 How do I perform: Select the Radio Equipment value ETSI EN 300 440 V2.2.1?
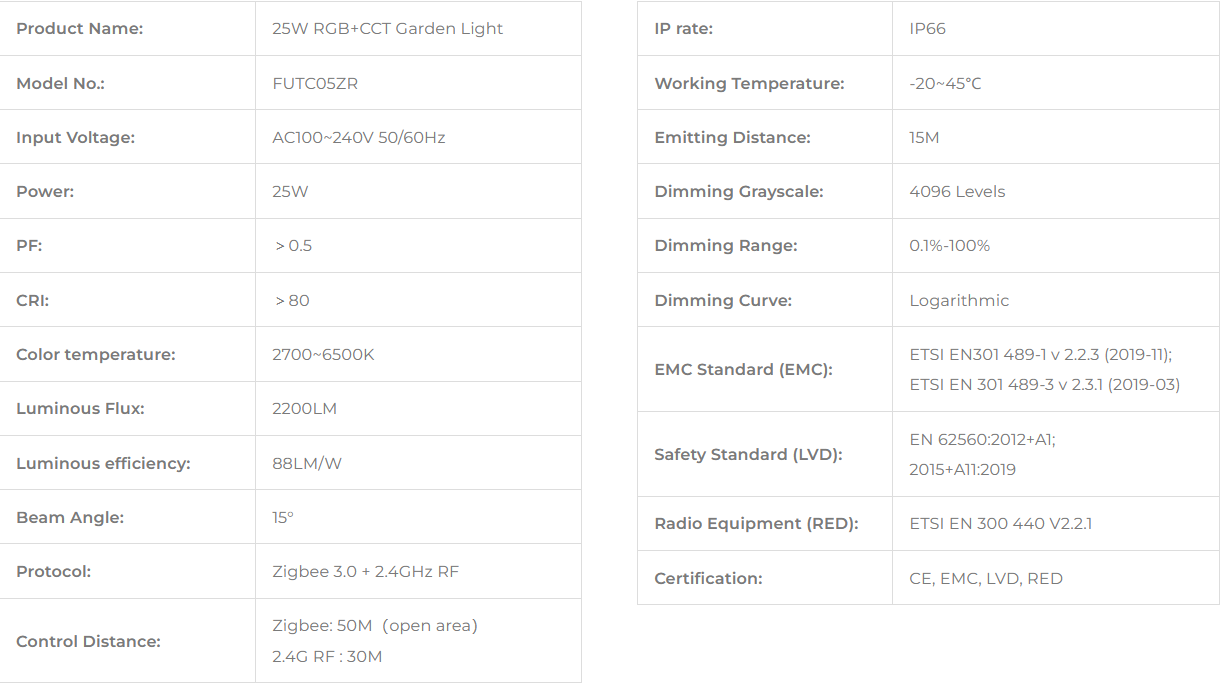(x=1000, y=523)
